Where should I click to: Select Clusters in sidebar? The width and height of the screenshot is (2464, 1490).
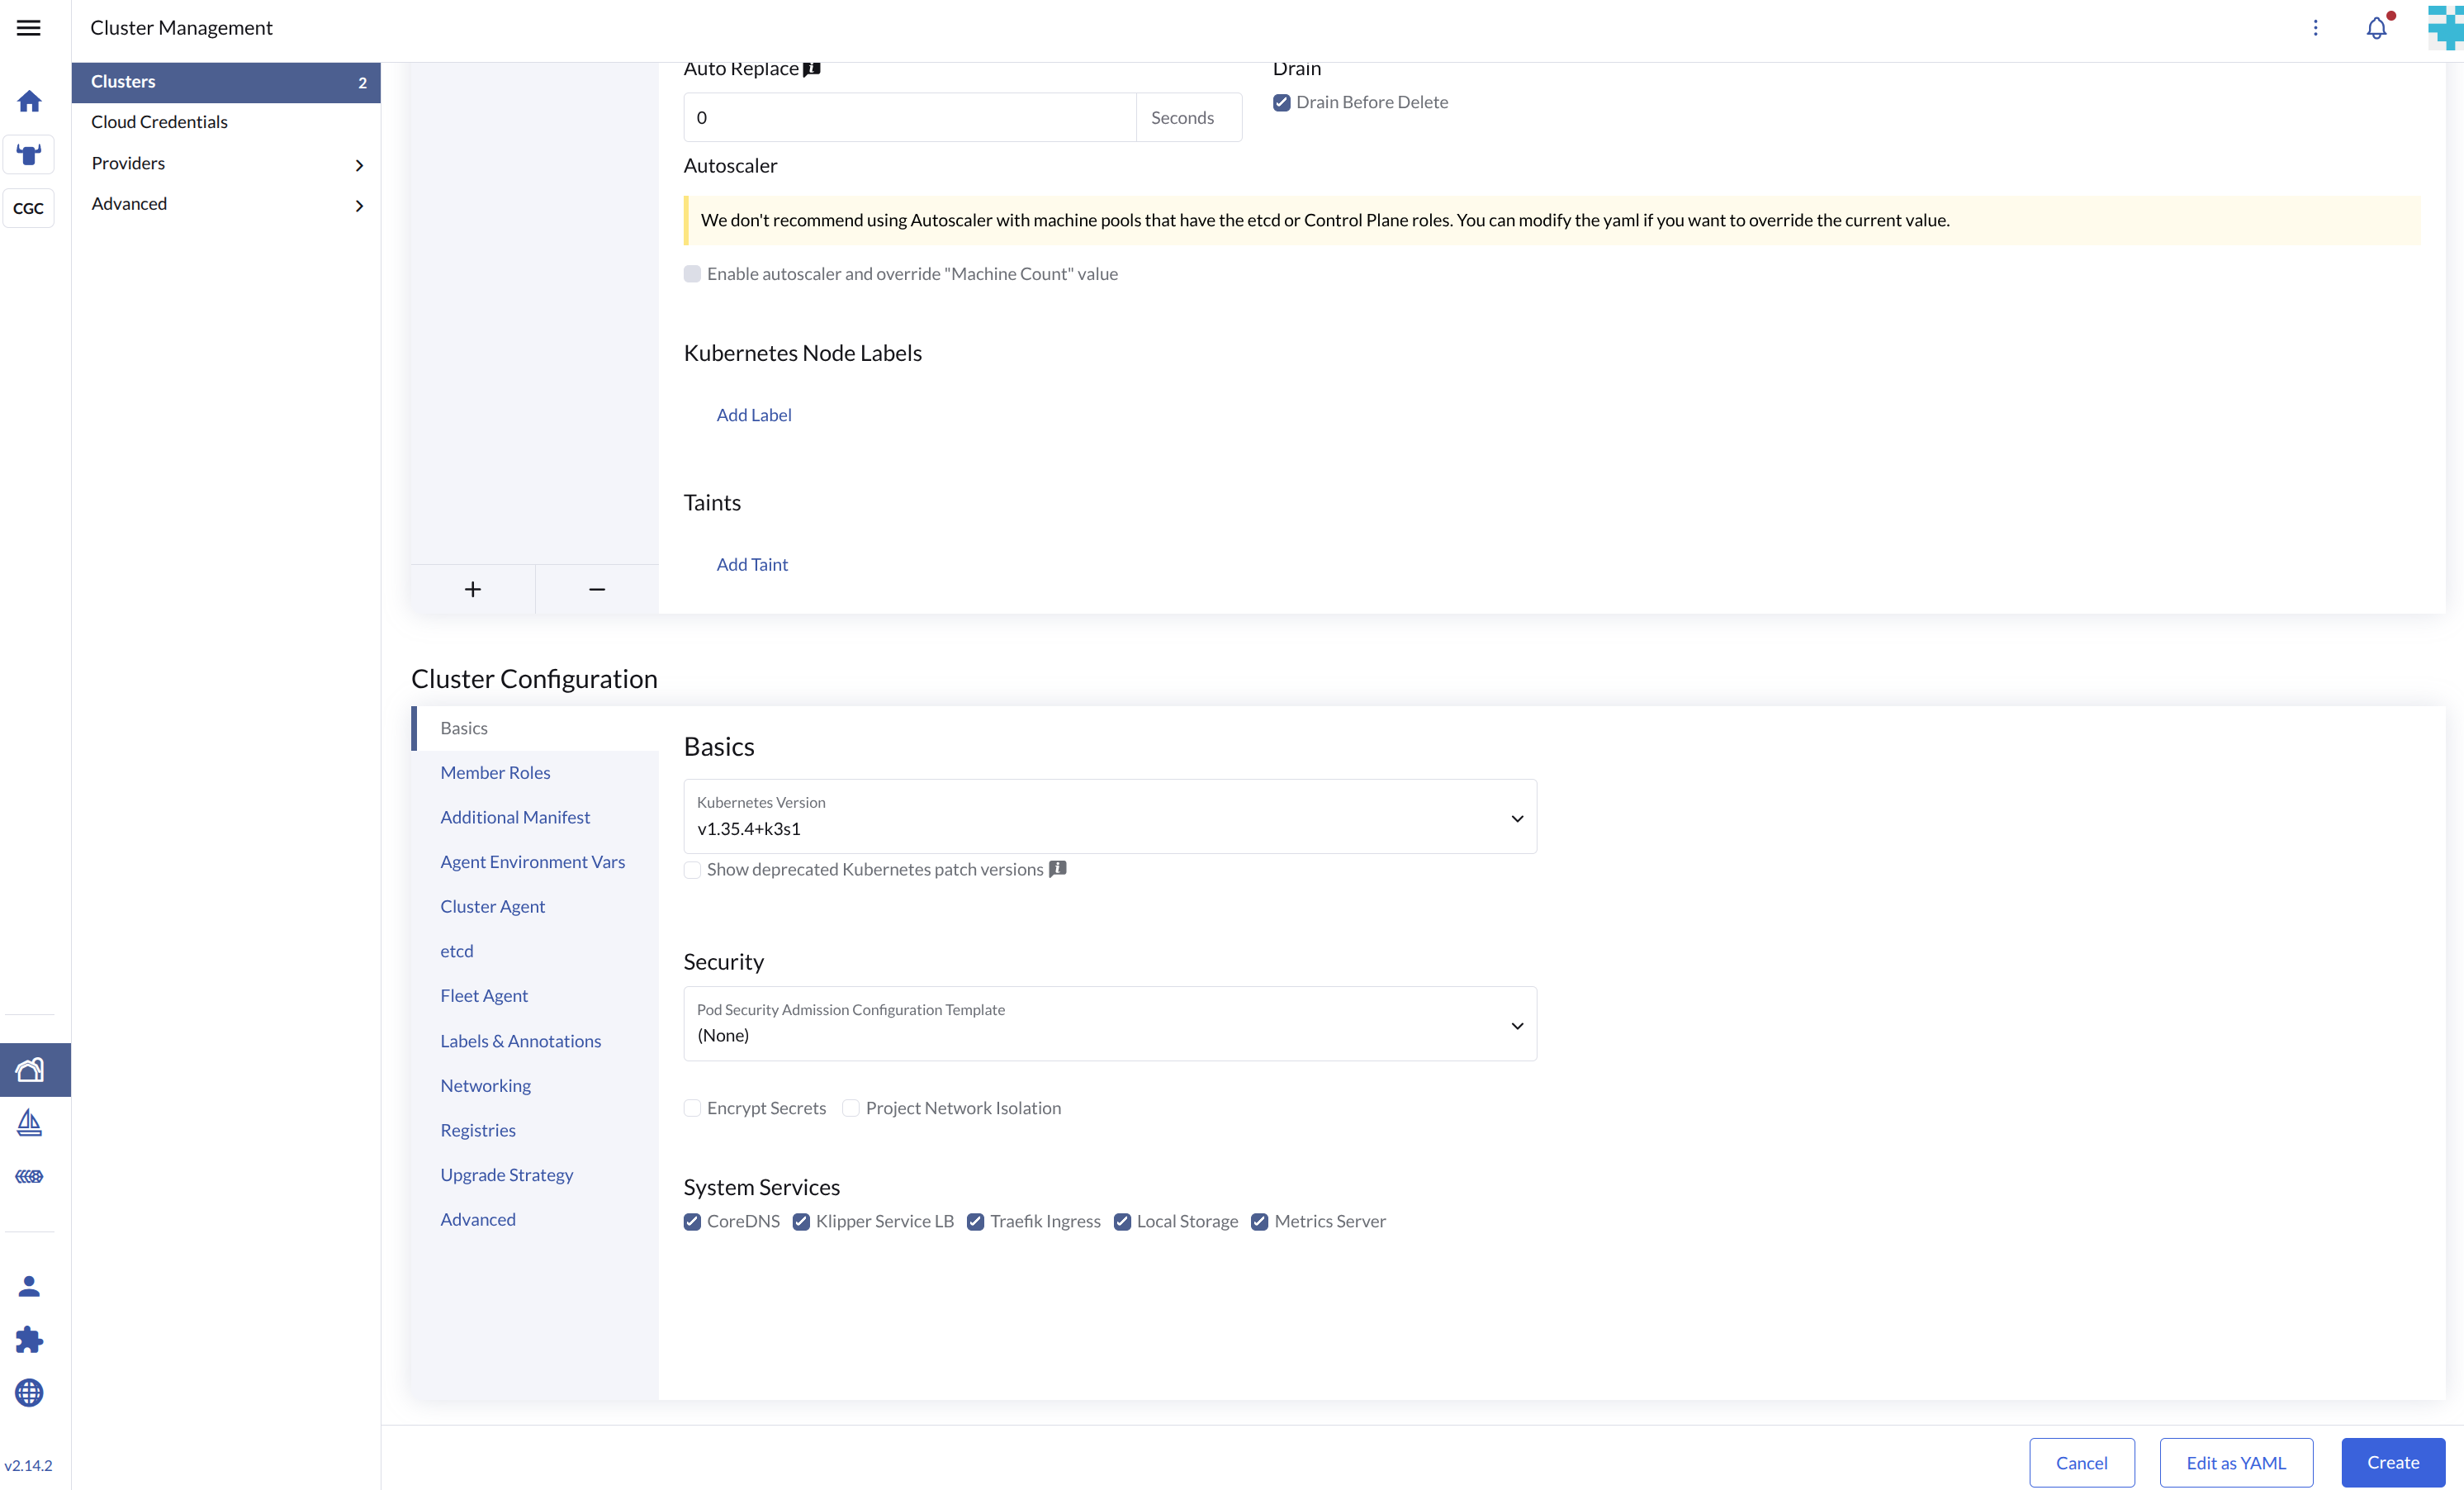(x=226, y=82)
